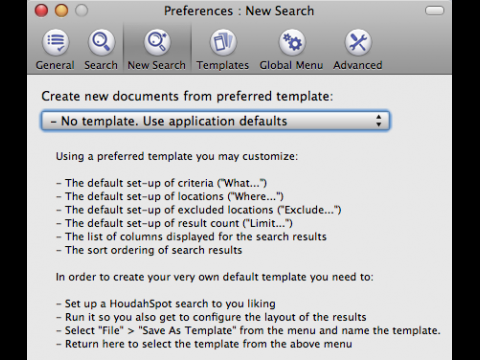This screenshot has width=480, height=360.
Task: Click the template popup's up-down arrows
Action: tap(378, 121)
